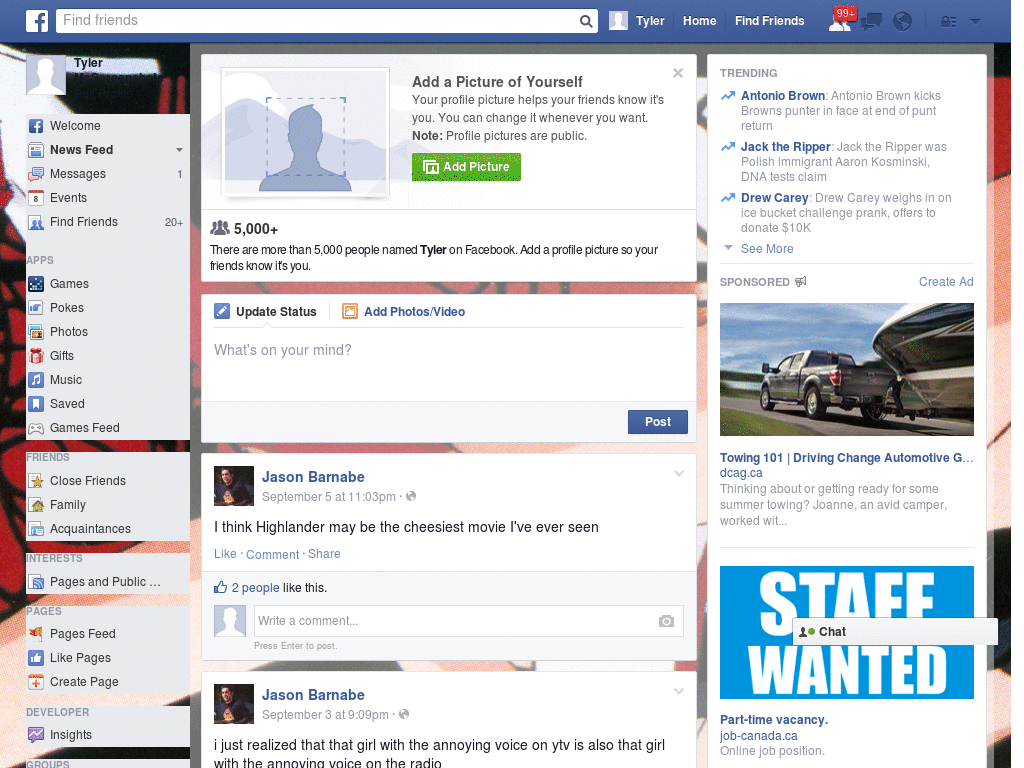This screenshot has height=768, width=1024.
Task: Open Games app icon
Action: [x=36, y=284]
